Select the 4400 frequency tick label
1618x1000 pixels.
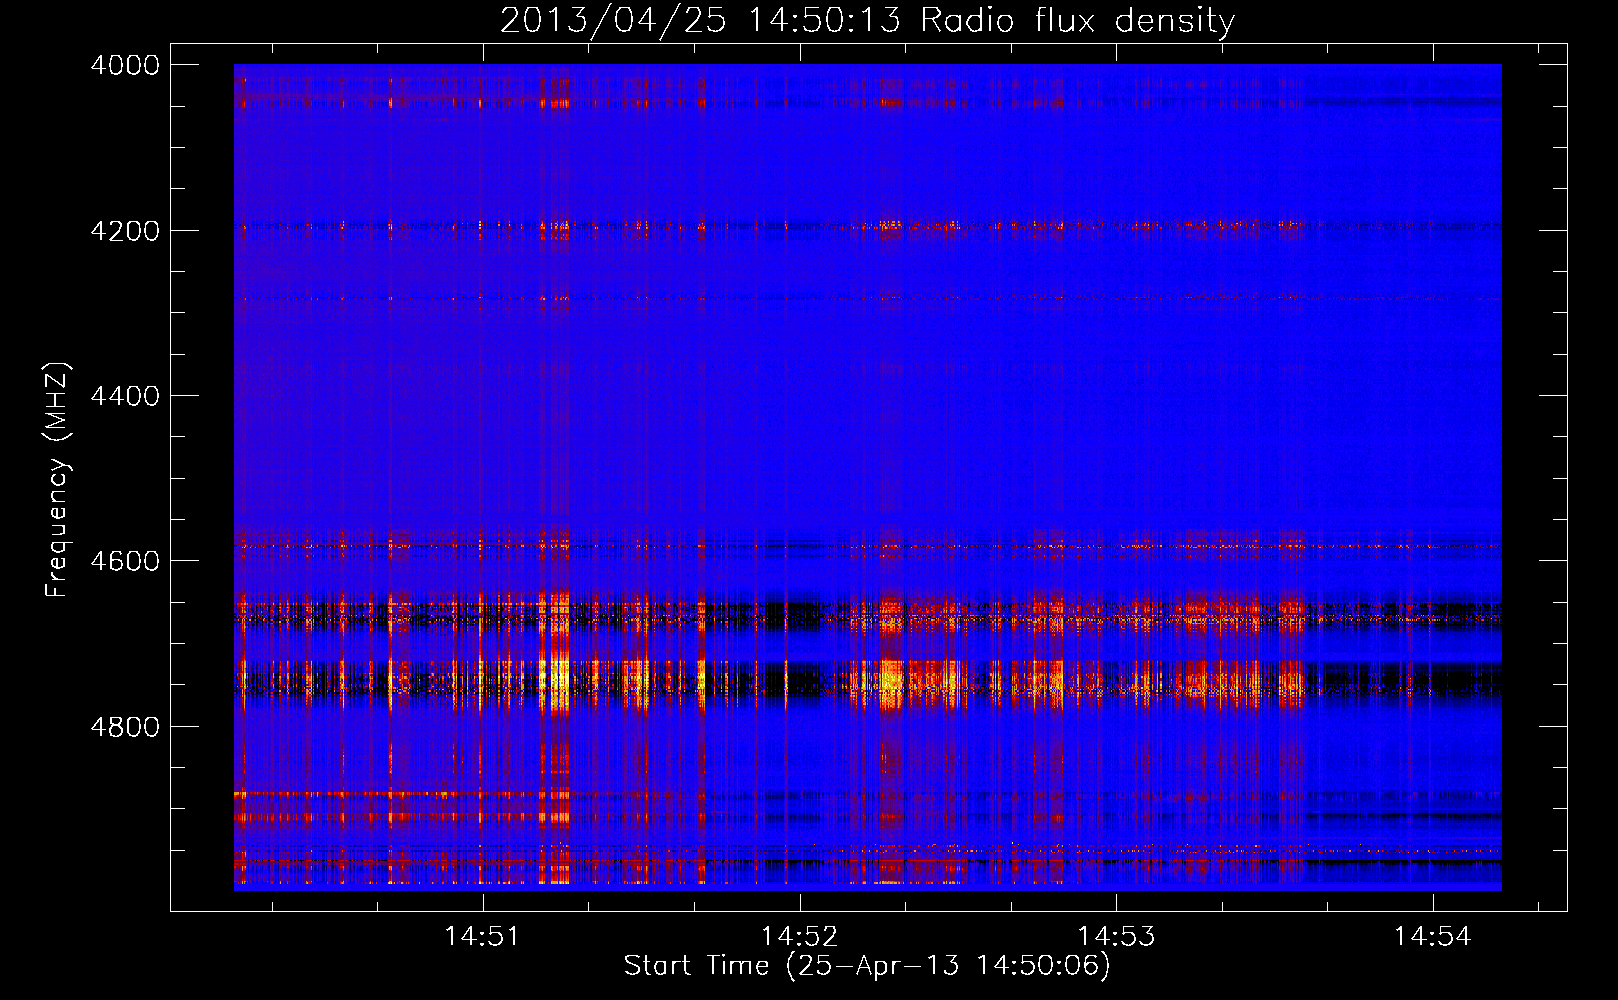[x=125, y=396]
